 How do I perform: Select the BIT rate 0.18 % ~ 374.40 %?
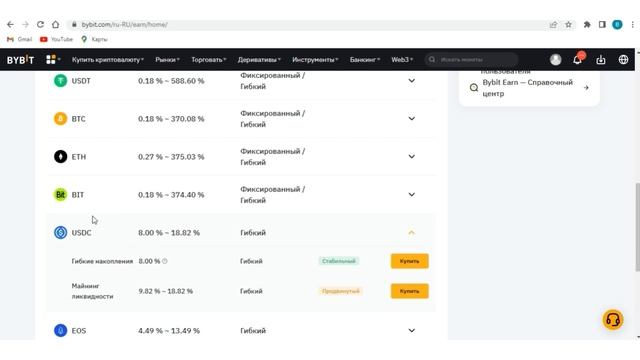click(x=171, y=195)
